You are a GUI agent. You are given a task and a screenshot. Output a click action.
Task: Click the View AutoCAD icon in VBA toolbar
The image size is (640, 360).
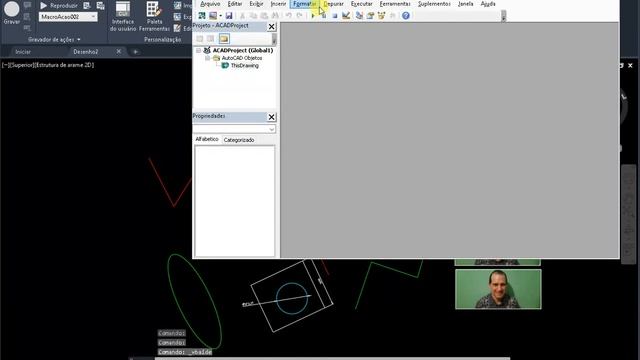202,16
